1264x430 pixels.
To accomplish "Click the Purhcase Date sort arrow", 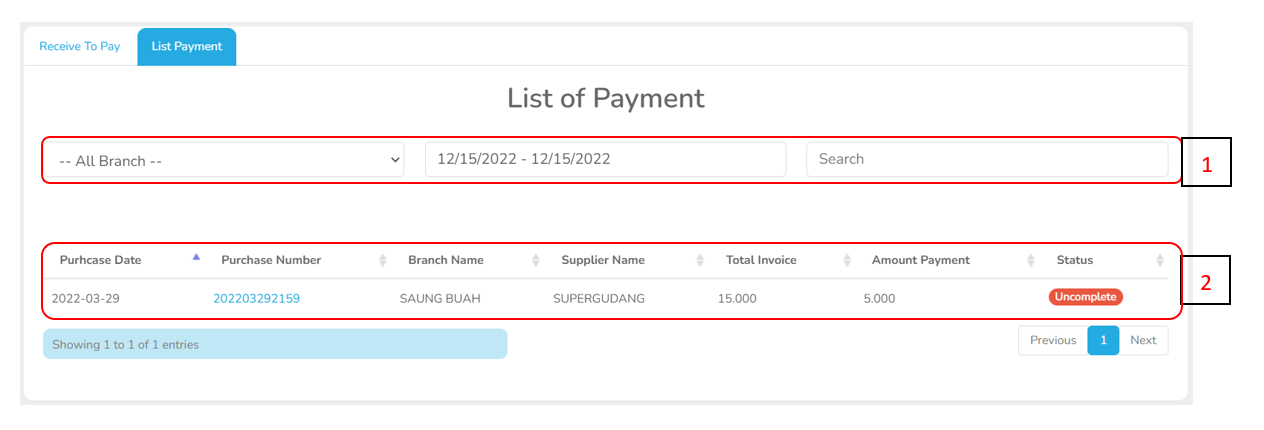I will pyautogui.click(x=196, y=258).
